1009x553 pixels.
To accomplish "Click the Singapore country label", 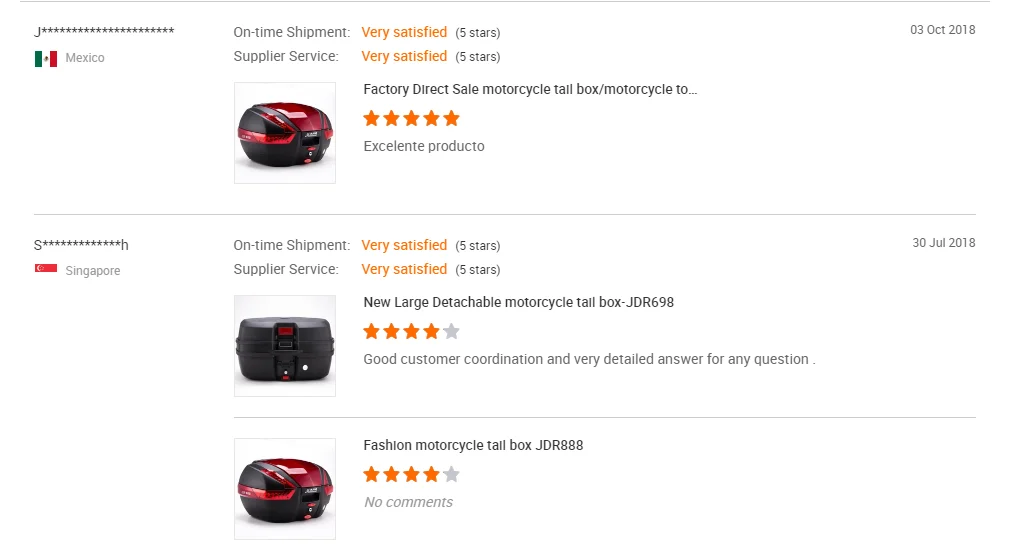I will [93, 271].
